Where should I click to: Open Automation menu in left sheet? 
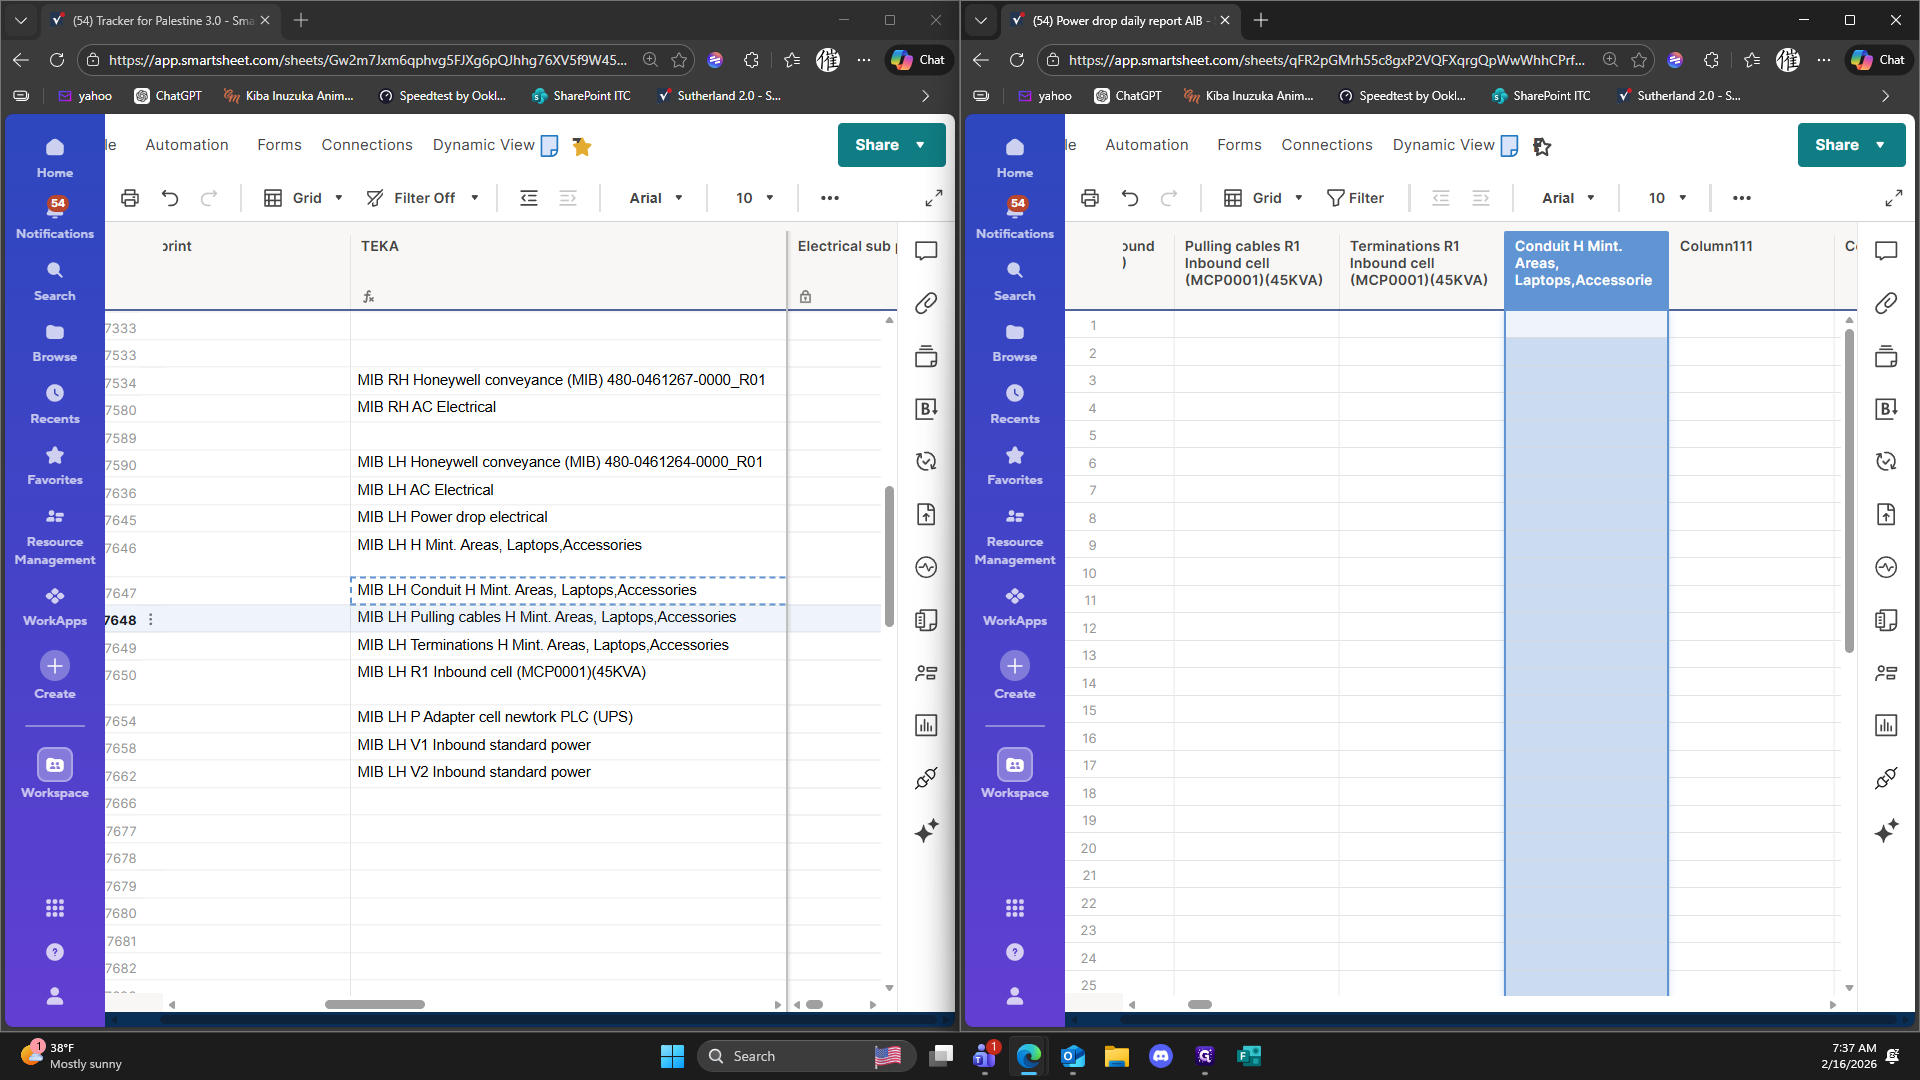187,145
